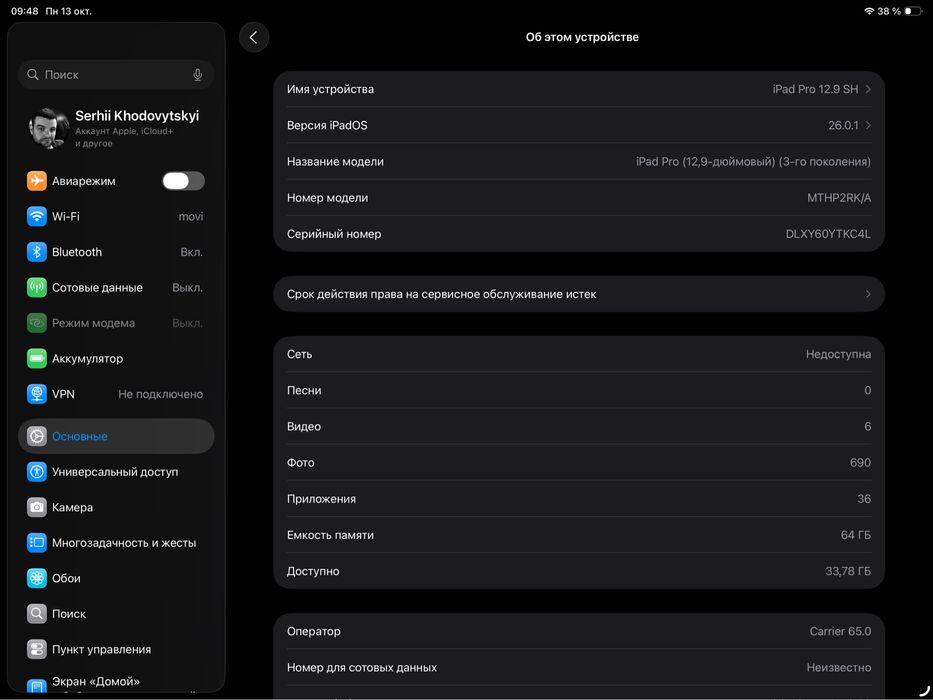Select Обои in sidebar

(x=116, y=578)
